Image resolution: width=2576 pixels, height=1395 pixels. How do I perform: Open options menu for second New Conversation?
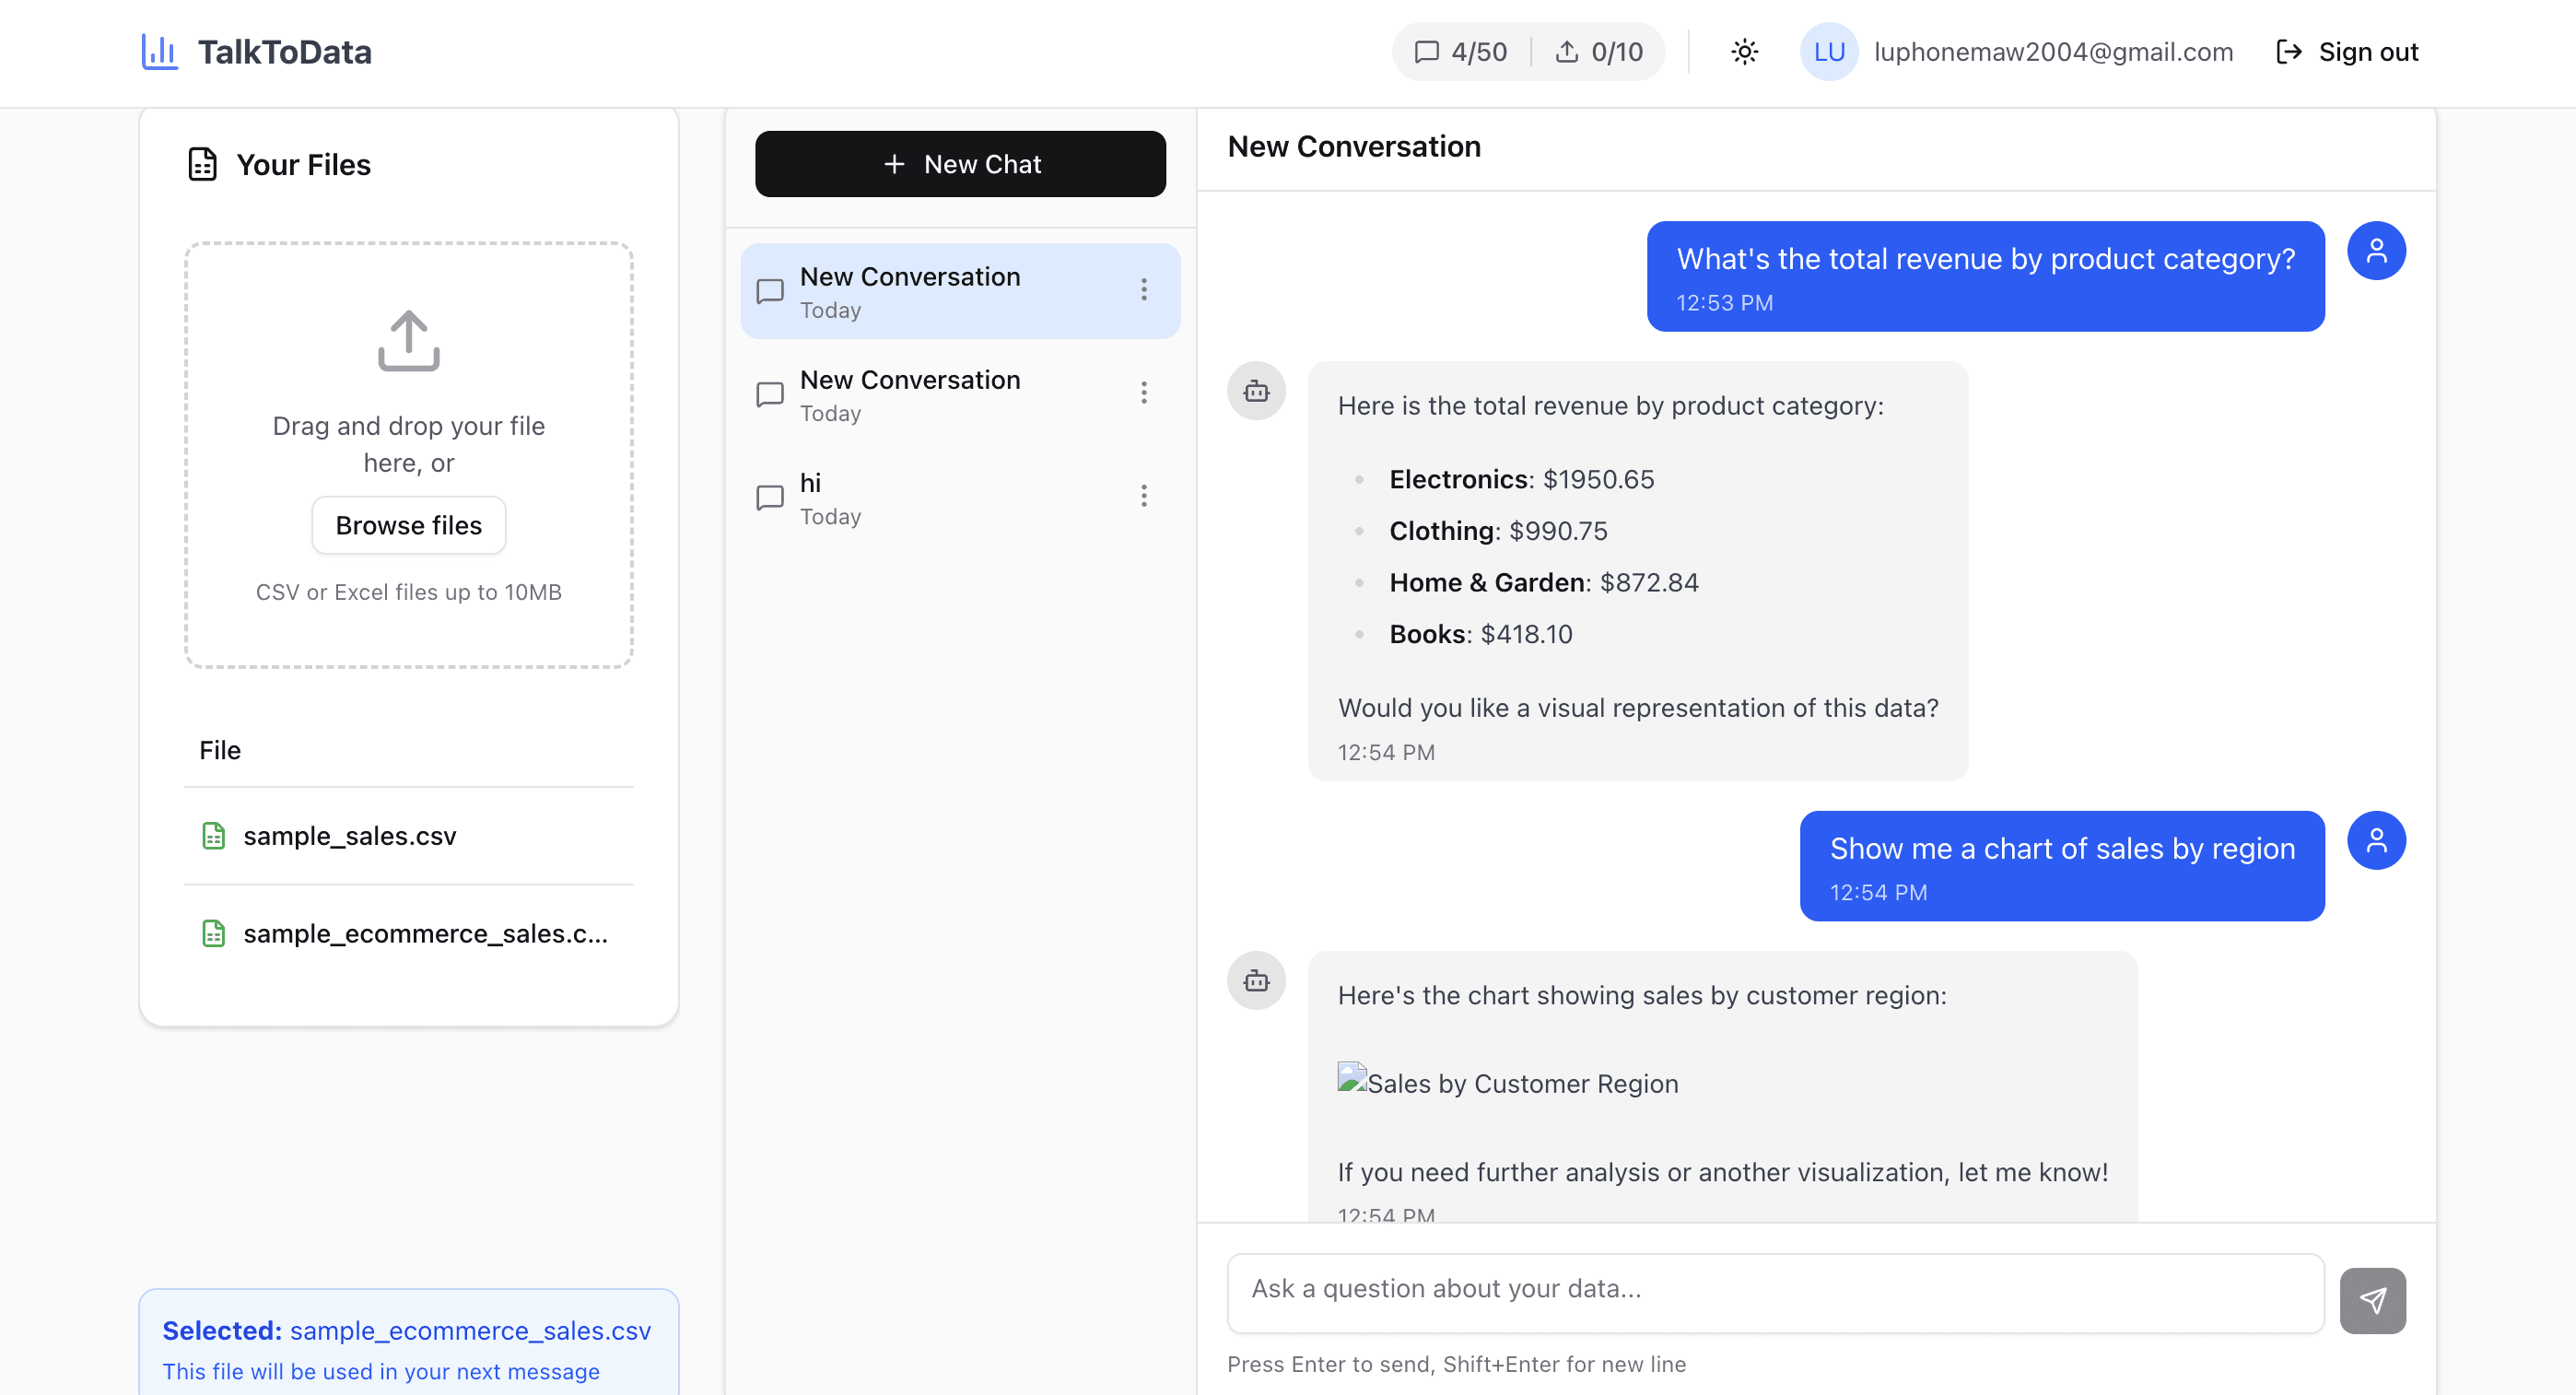pos(1144,393)
